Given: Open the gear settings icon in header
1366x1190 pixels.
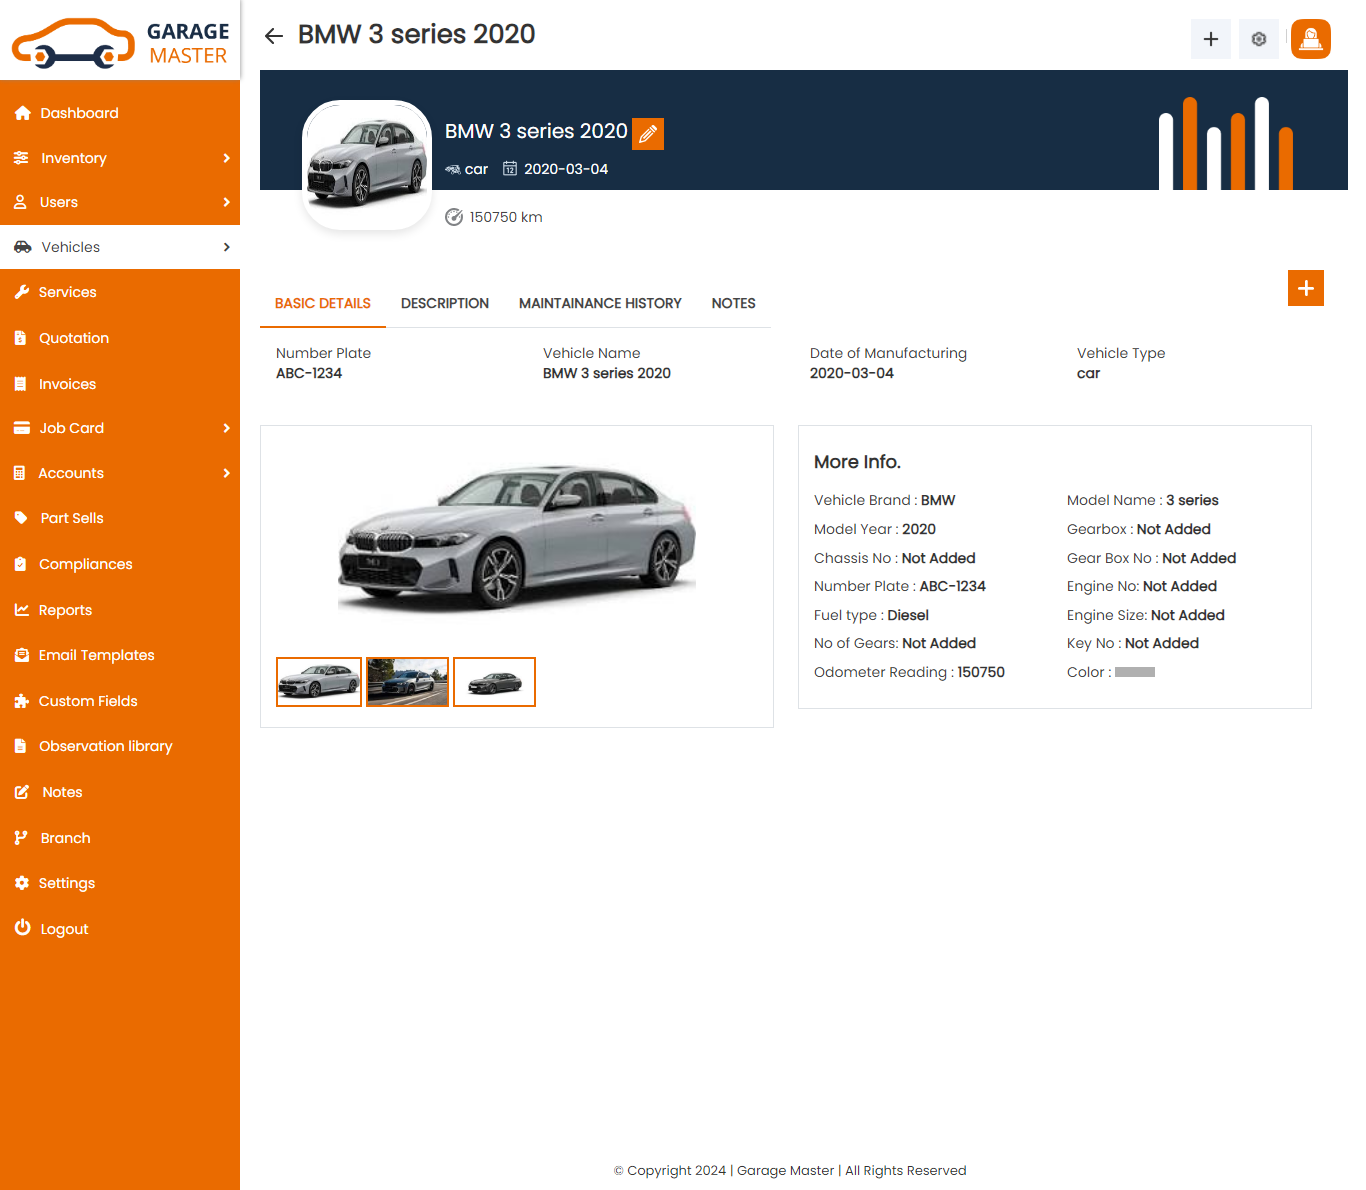Looking at the screenshot, I should click(1258, 39).
